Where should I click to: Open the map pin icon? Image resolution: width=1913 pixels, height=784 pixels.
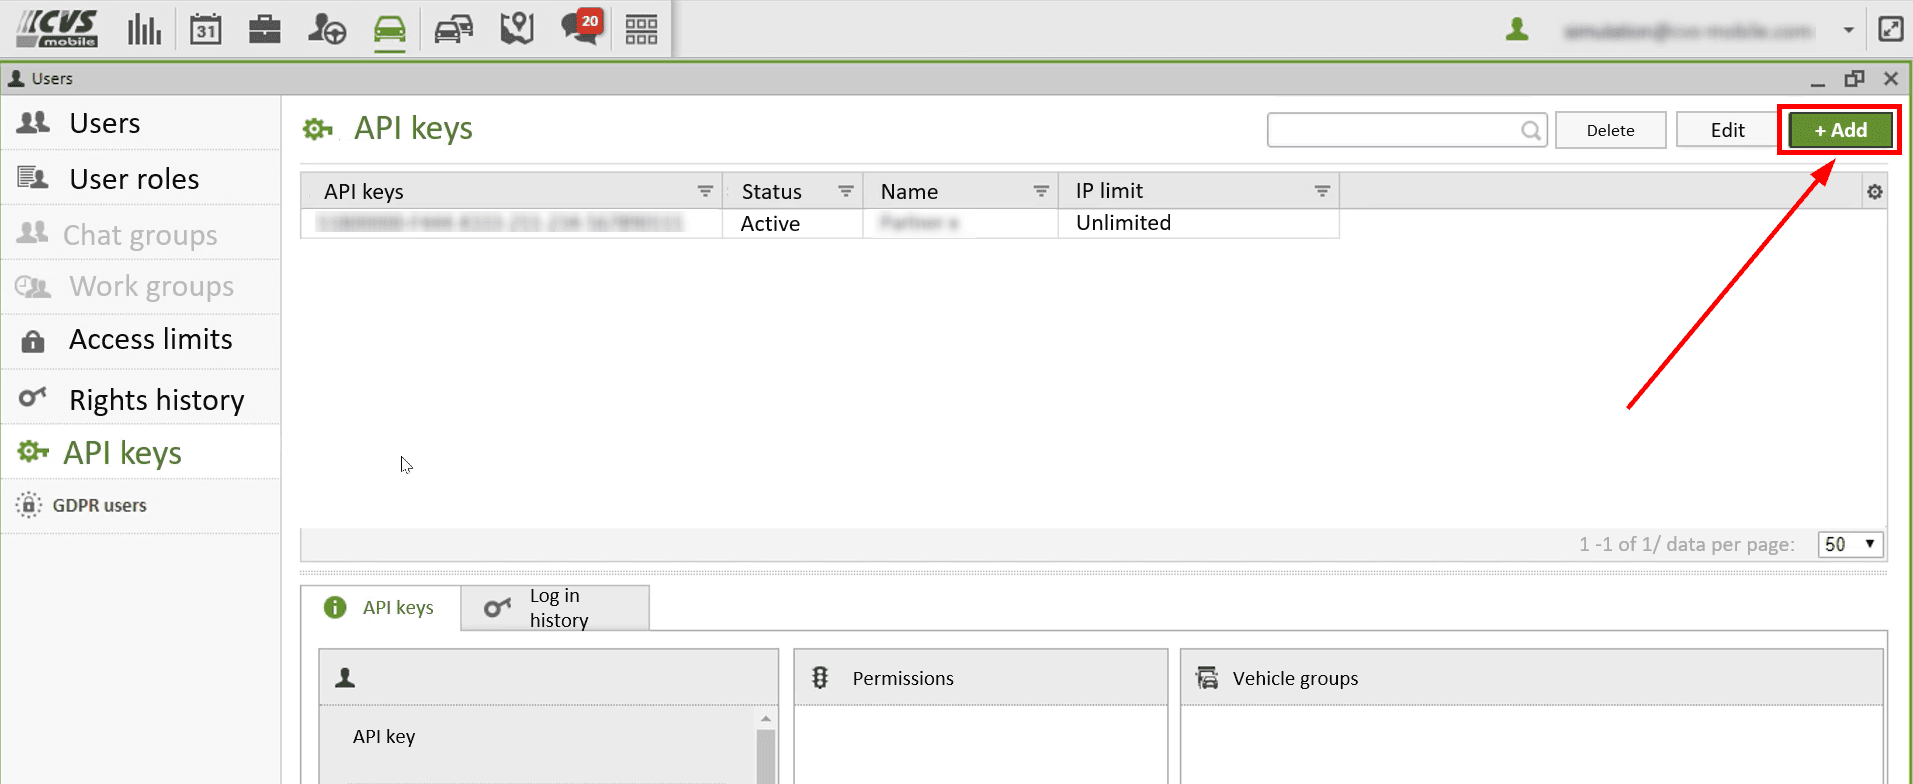(x=517, y=29)
